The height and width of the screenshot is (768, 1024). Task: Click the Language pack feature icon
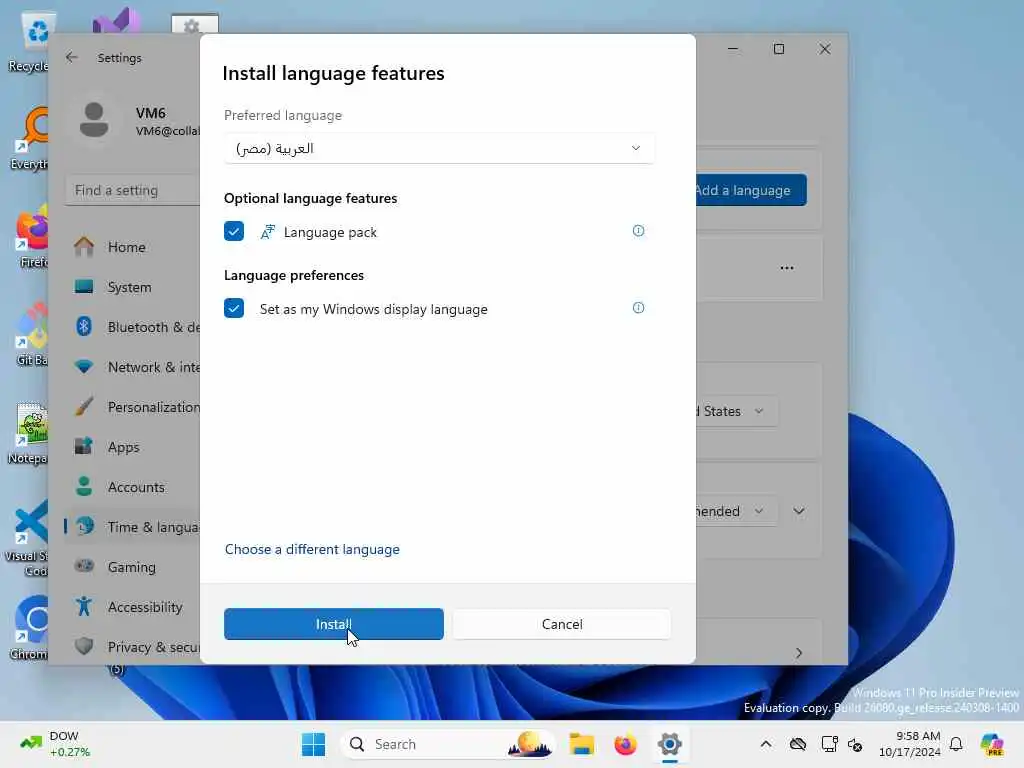click(x=268, y=232)
